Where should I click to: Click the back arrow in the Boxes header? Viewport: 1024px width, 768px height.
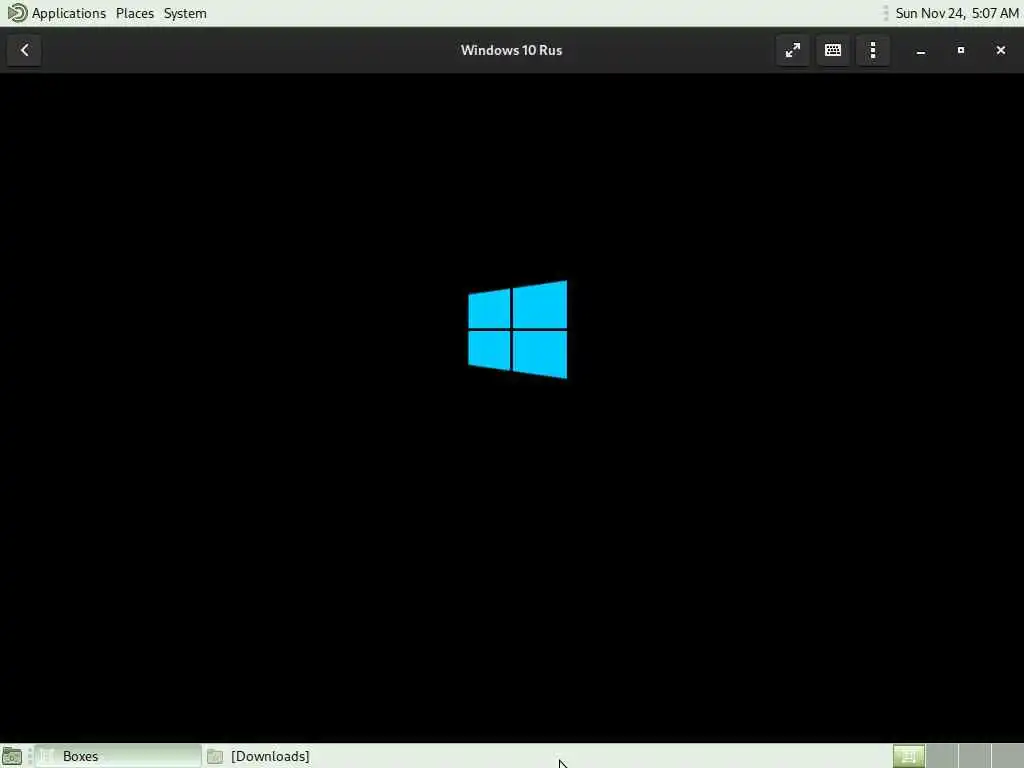(24, 50)
